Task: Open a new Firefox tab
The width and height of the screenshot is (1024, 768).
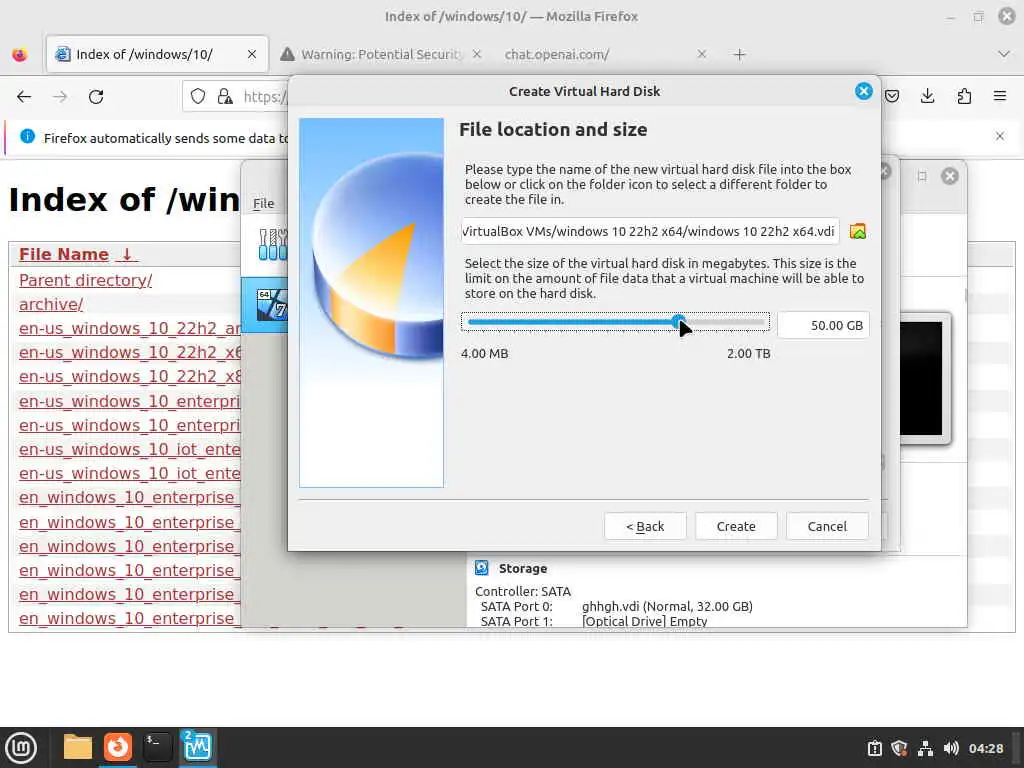Action: coord(739,55)
